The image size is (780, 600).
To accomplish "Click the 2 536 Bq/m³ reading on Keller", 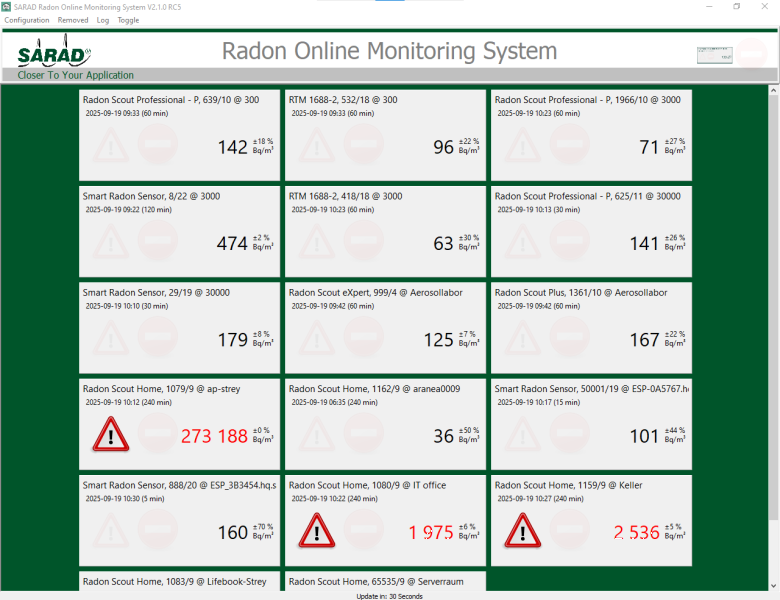I will (x=636, y=532).
